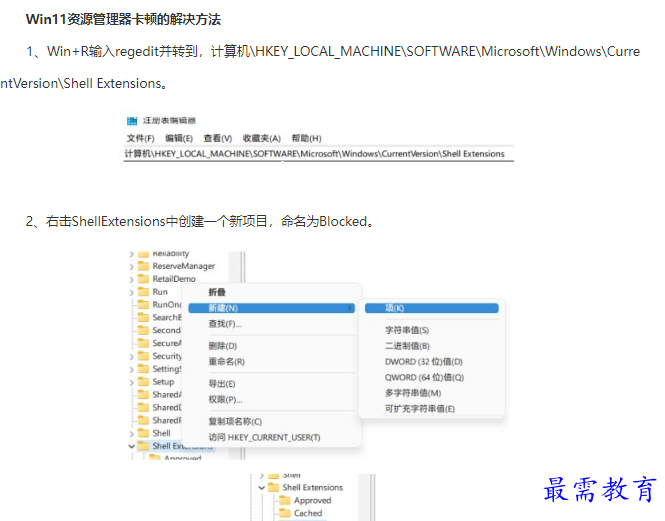The height and width of the screenshot is (521, 665).
Task: Expand the RetailDemo key chevron
Action: tap(131, 280)
